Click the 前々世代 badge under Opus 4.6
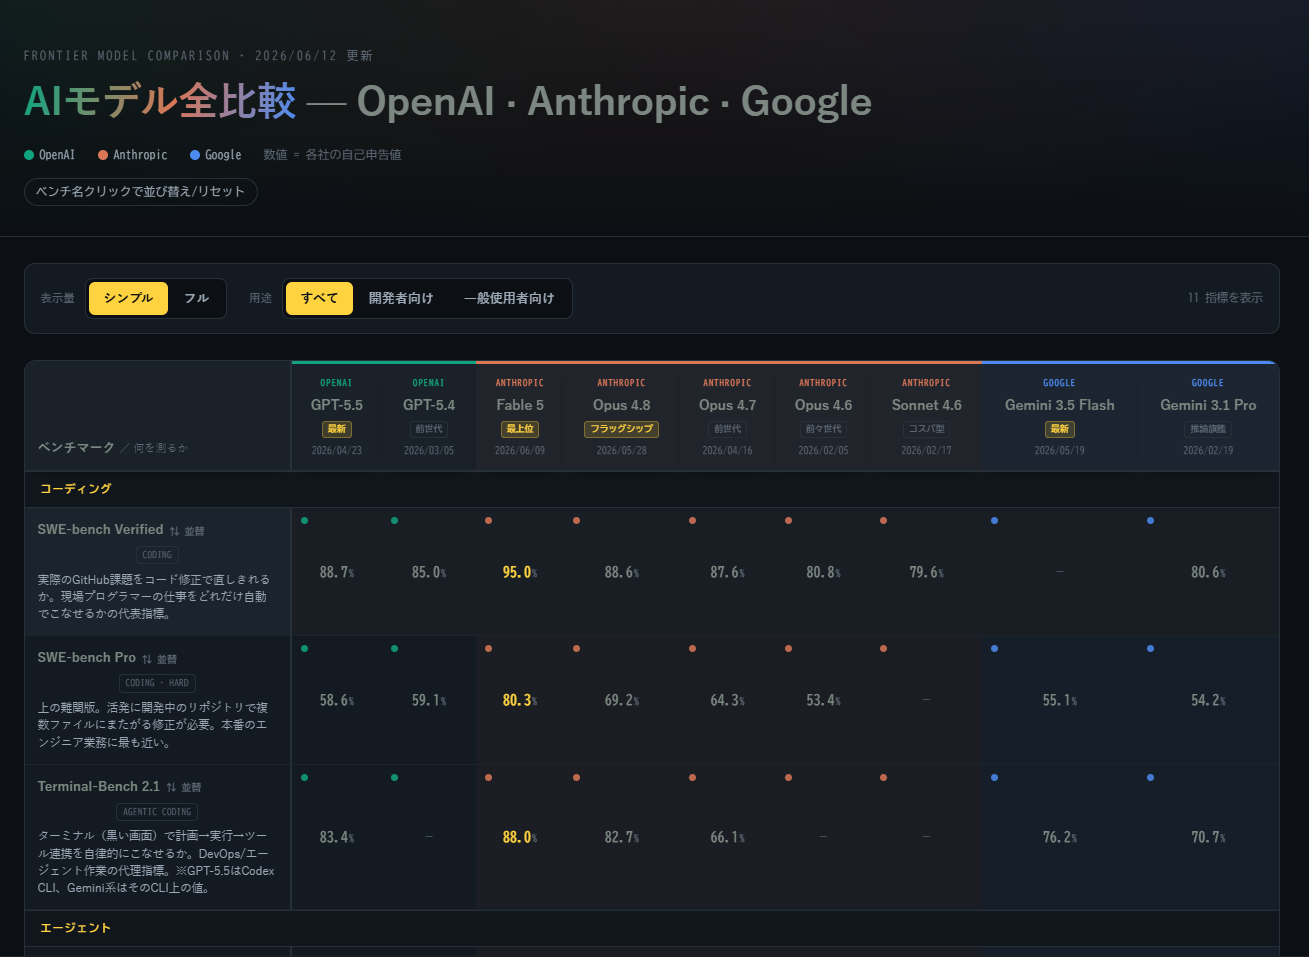The height and width of the screenshot is (957, 1309). [x=823, y=429]
